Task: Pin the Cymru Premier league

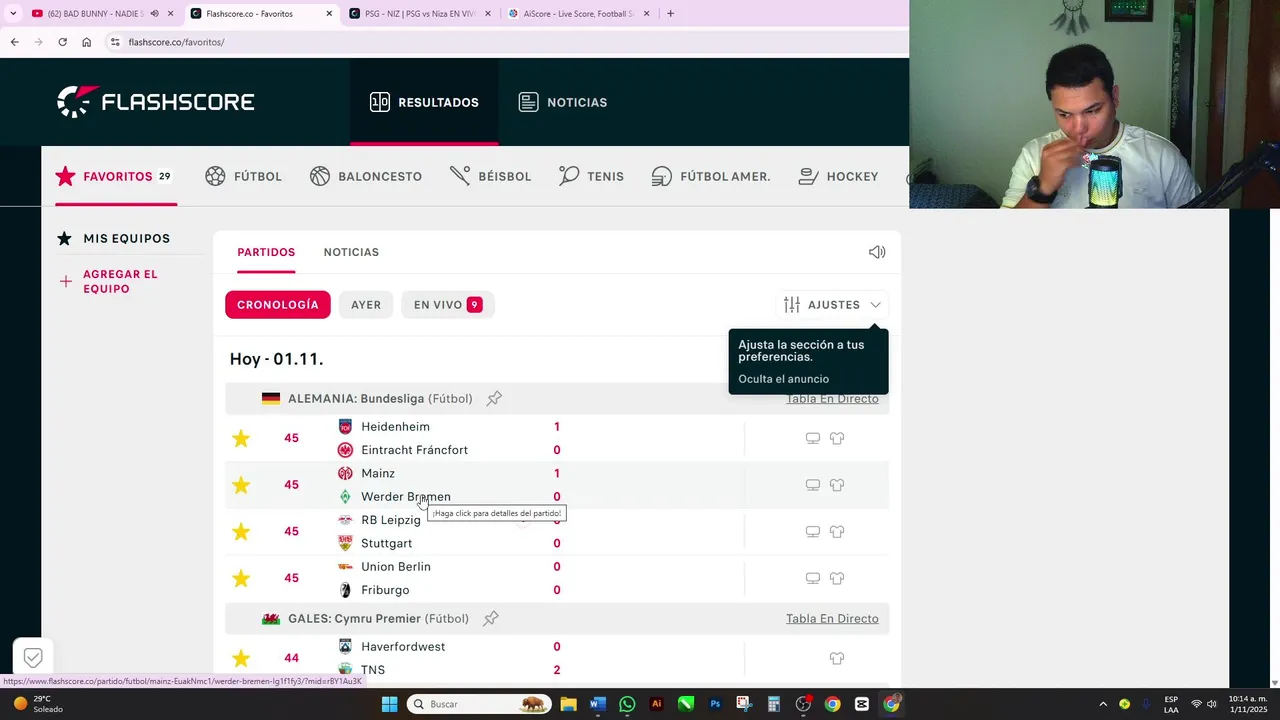Action: click(491, 618)
